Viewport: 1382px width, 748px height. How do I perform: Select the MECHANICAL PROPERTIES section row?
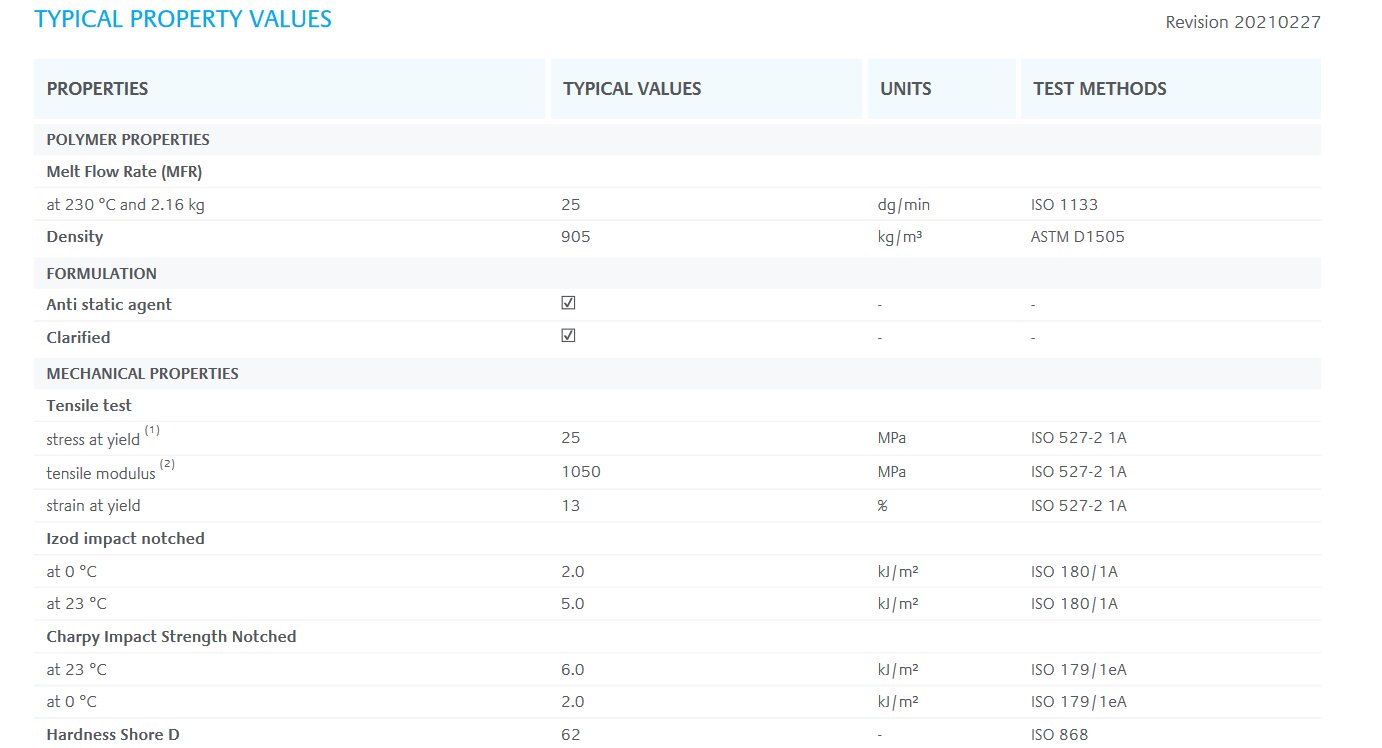click(x=677, y=373)
